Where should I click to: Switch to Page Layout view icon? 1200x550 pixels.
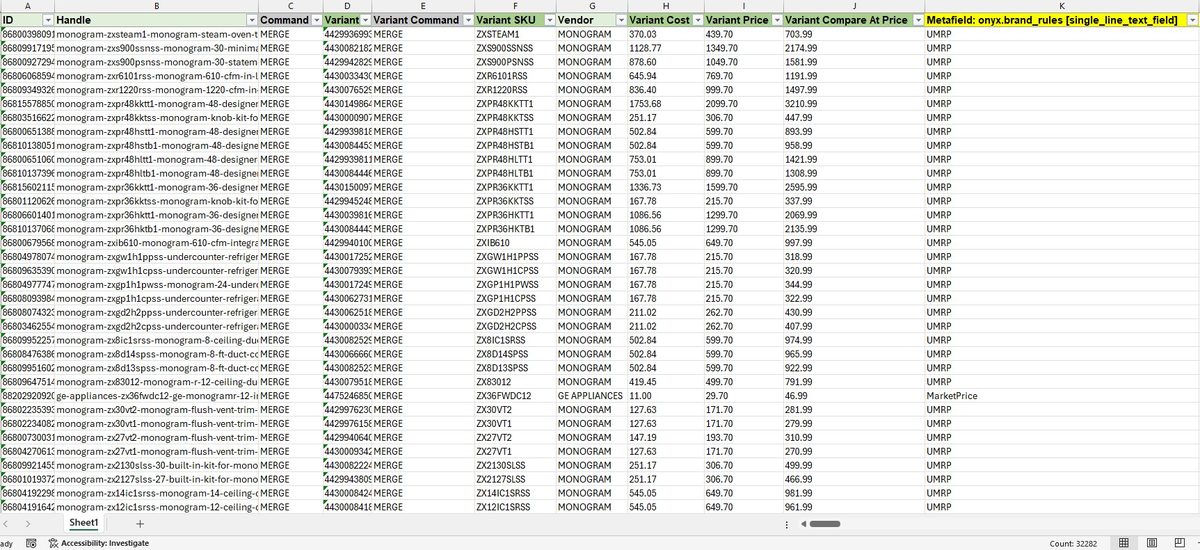click(1153, 542)
